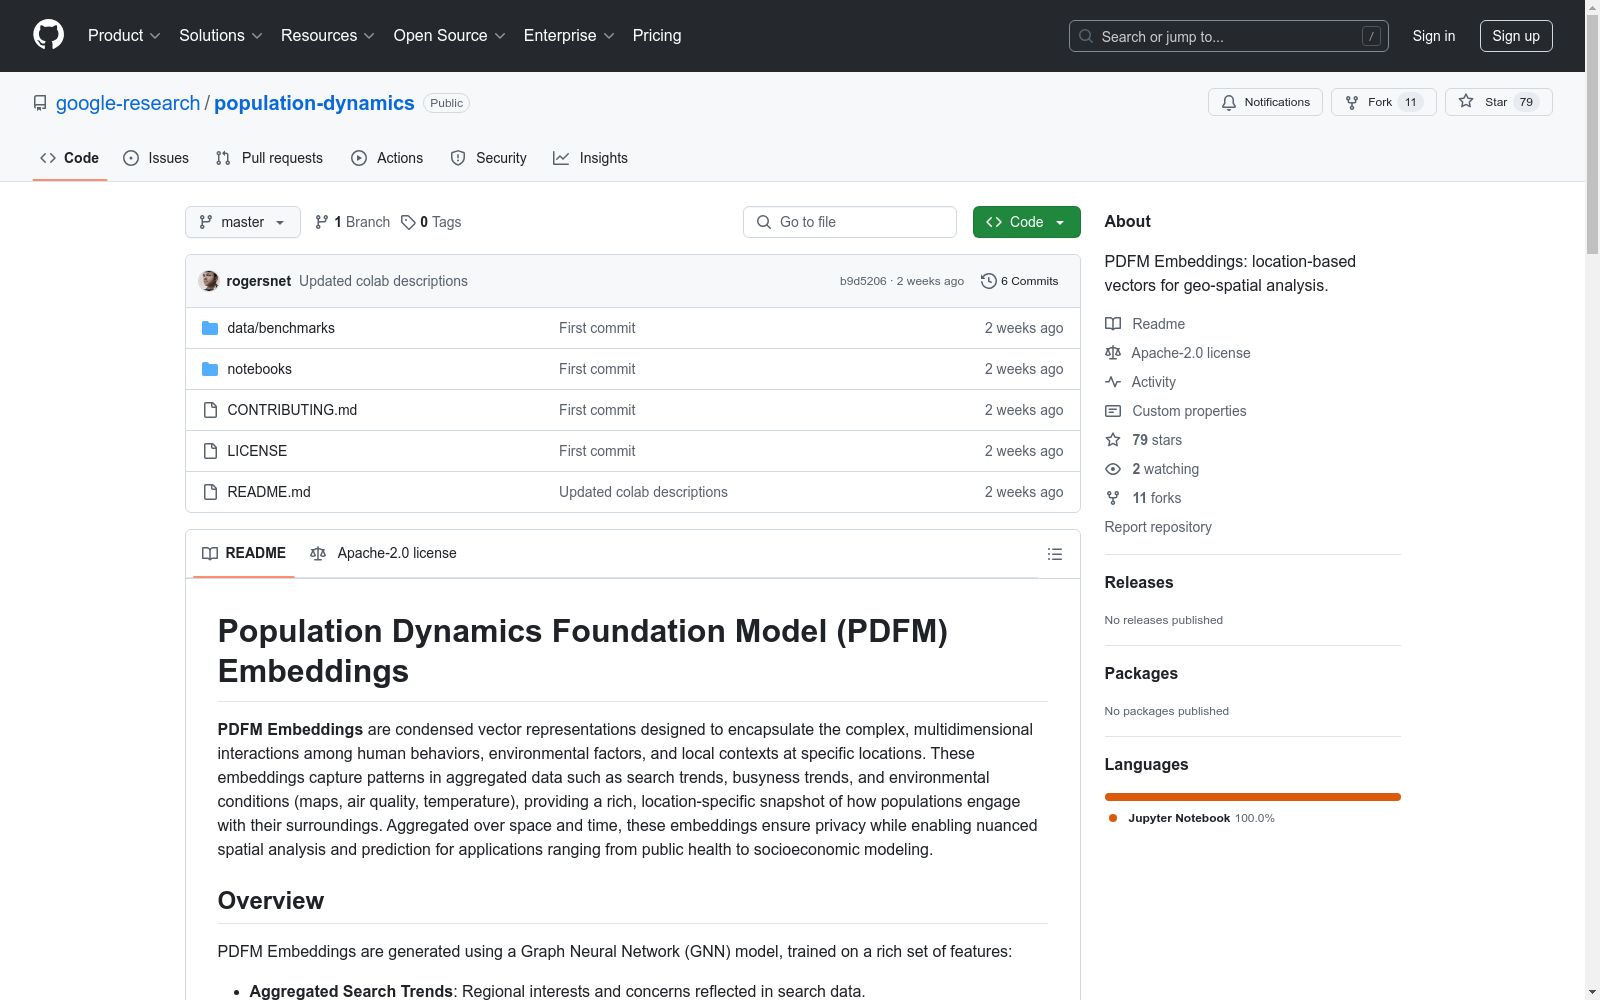Click the Star count 79 badge
The image size is (1600, 1000).
coord(1526,102)
